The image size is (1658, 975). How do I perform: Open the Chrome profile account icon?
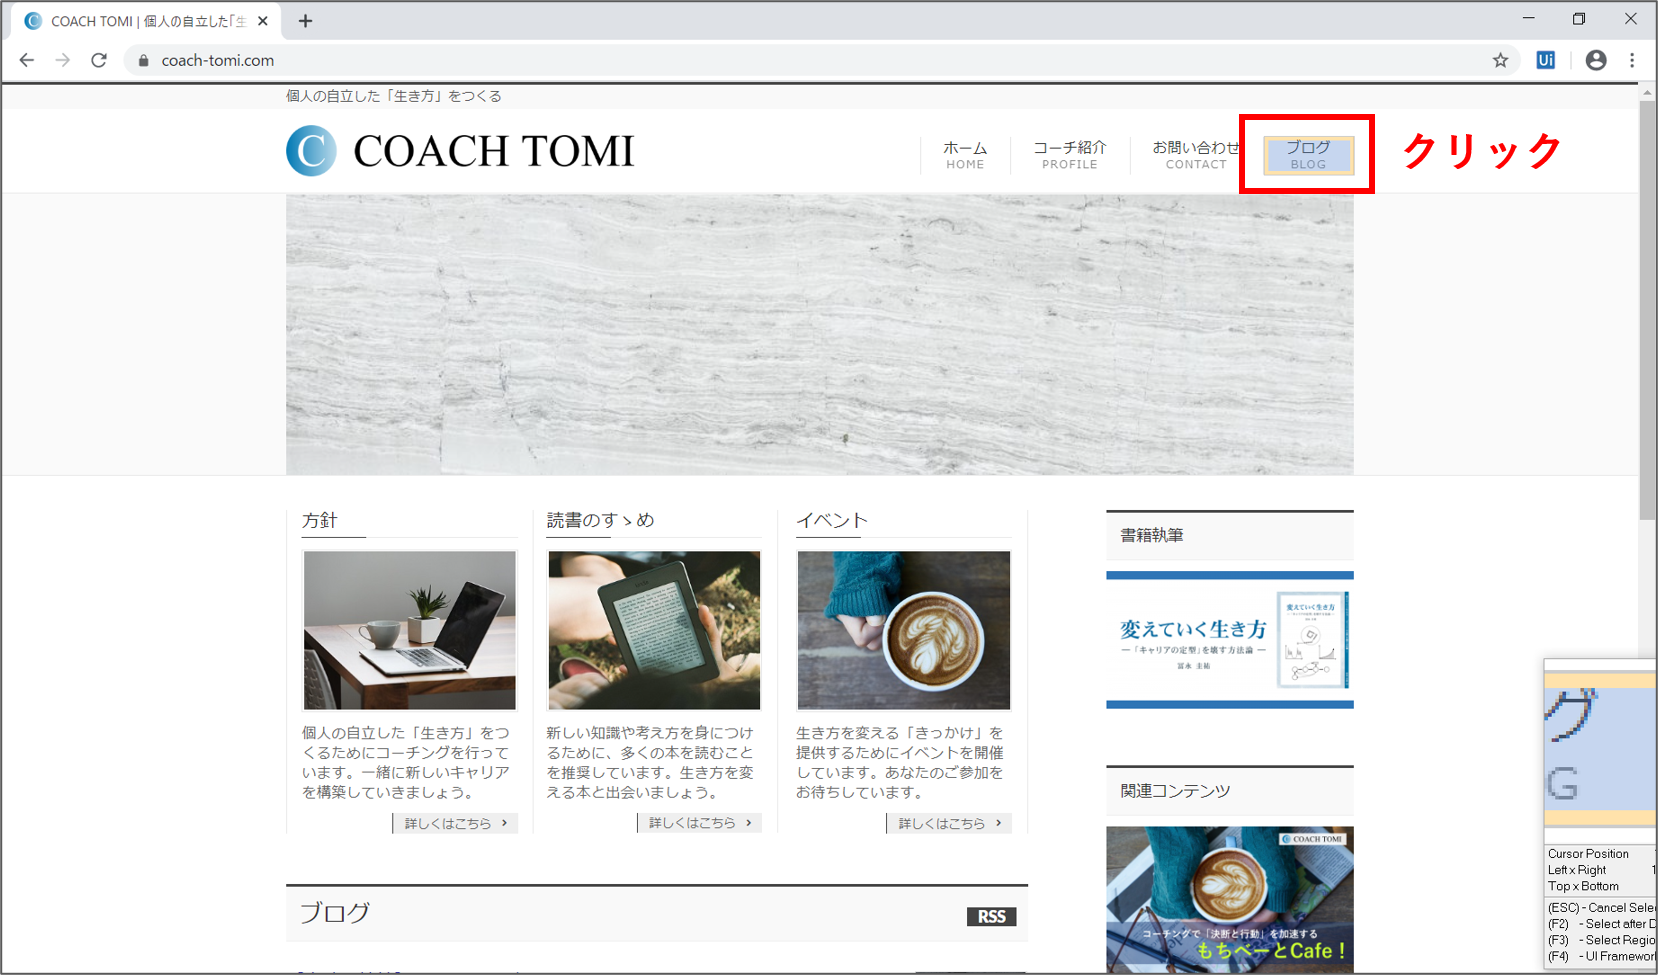click(1596, 60)
